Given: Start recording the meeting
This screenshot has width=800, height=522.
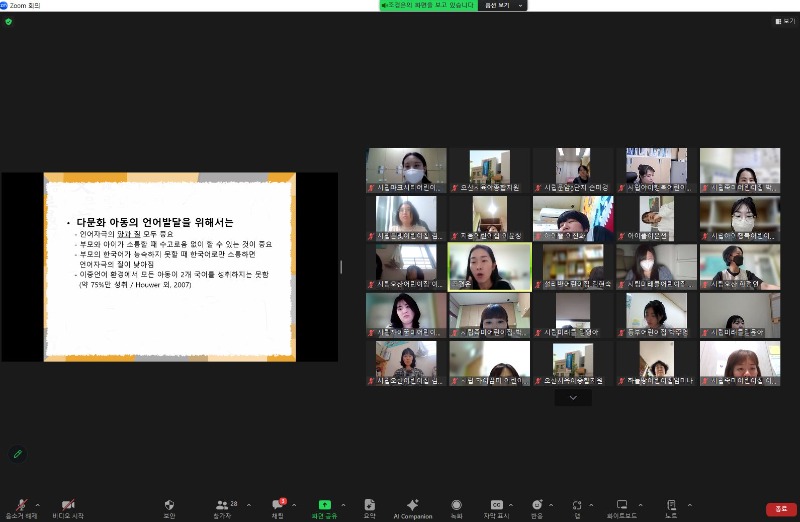Looking at the screenshot, I should pos(456,506).
